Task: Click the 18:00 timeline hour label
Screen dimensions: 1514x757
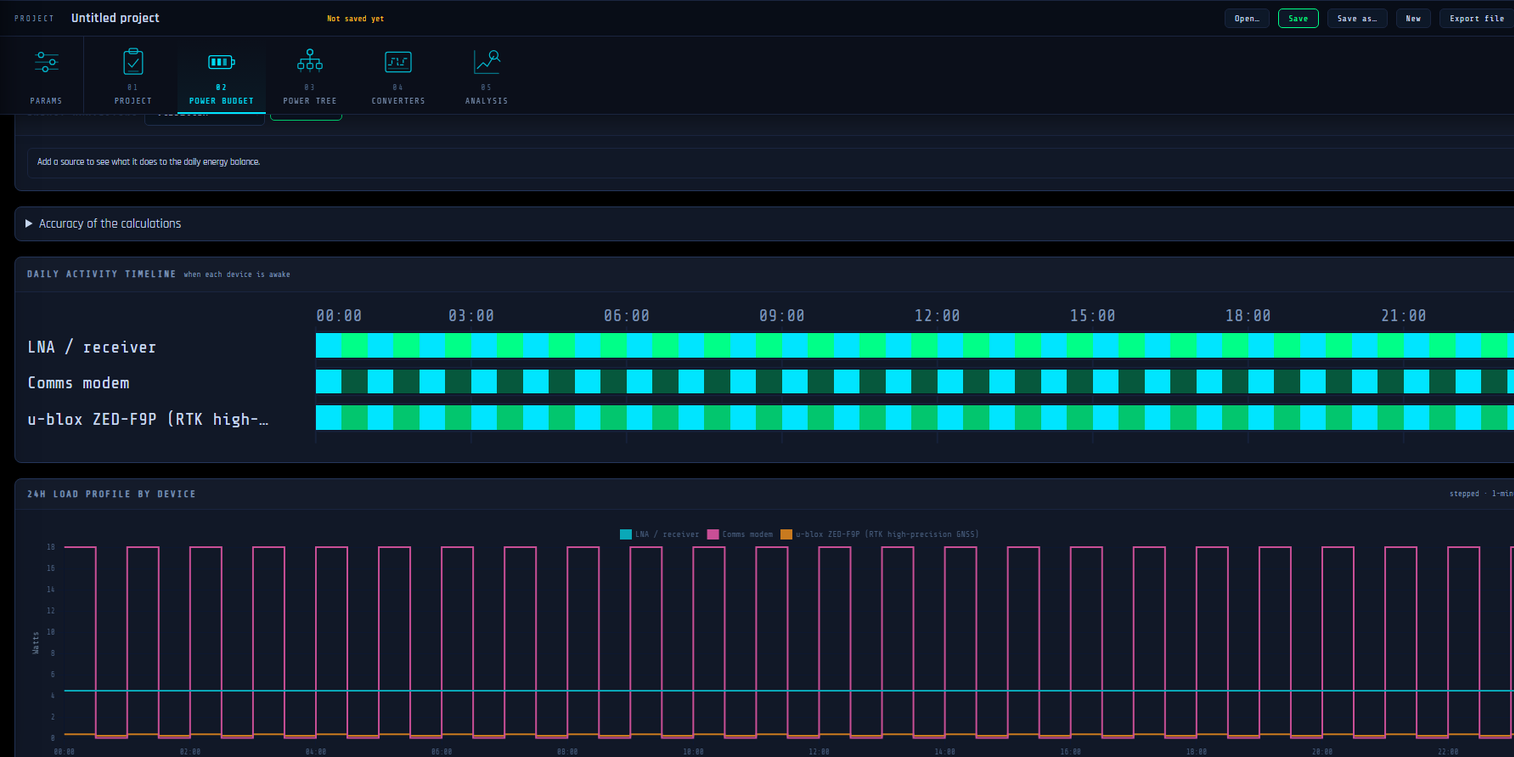Action: tap(1248, 316)
